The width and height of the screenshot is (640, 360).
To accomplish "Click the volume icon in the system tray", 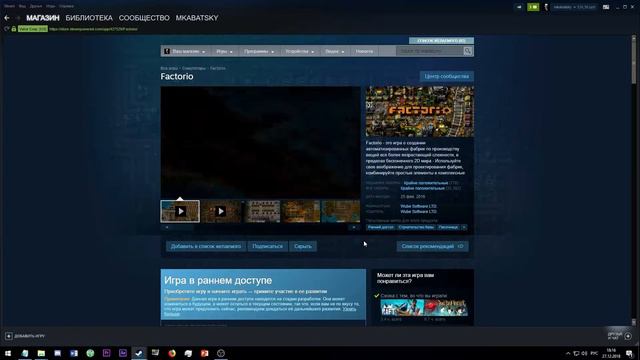I will (x=584, y=353).
